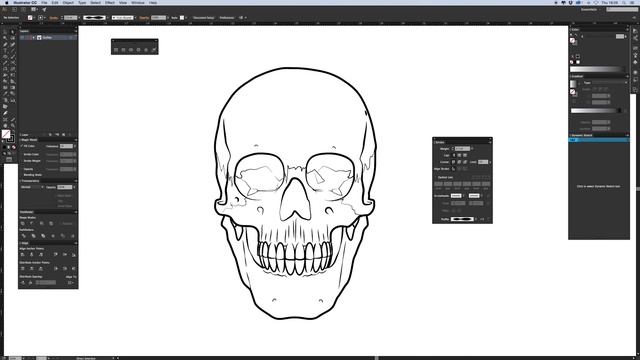Enable Stroke Weight in Magic Wand panel
The width and height of the screenshot is (640, 360).
click(21, 161)
